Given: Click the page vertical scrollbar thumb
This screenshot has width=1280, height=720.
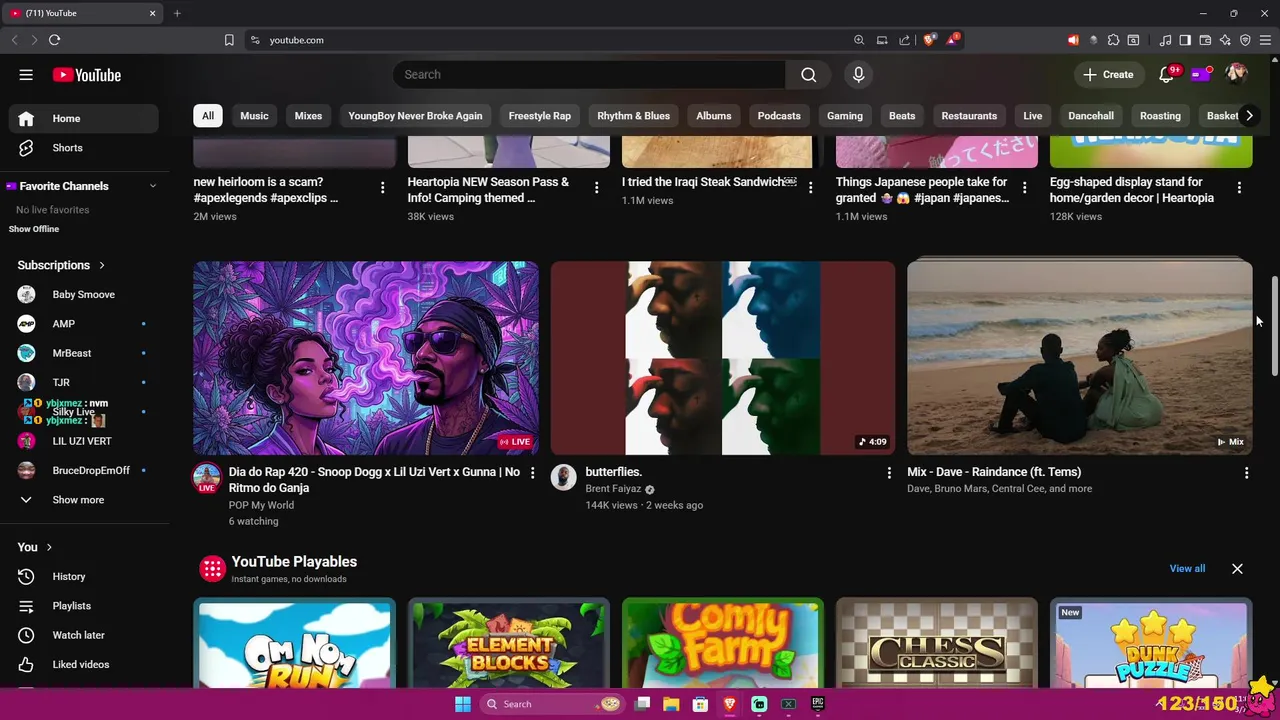Looking at the screenshot, I should click(x=1274, y=326).
